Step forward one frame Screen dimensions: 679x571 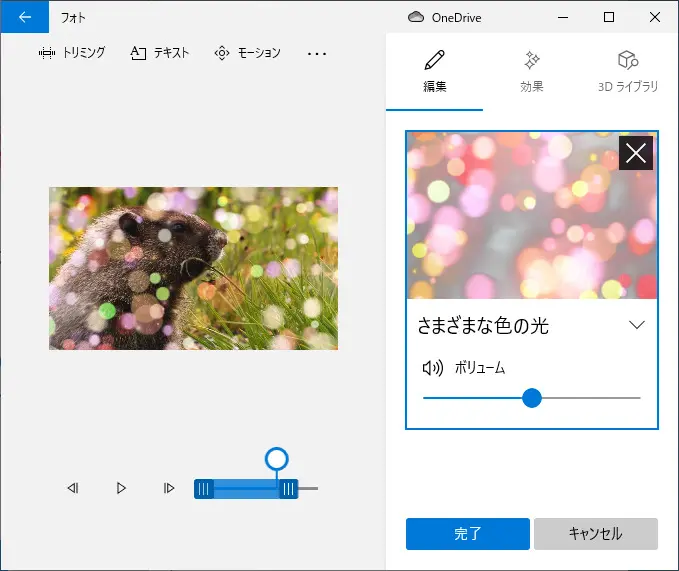click(169, 488)
